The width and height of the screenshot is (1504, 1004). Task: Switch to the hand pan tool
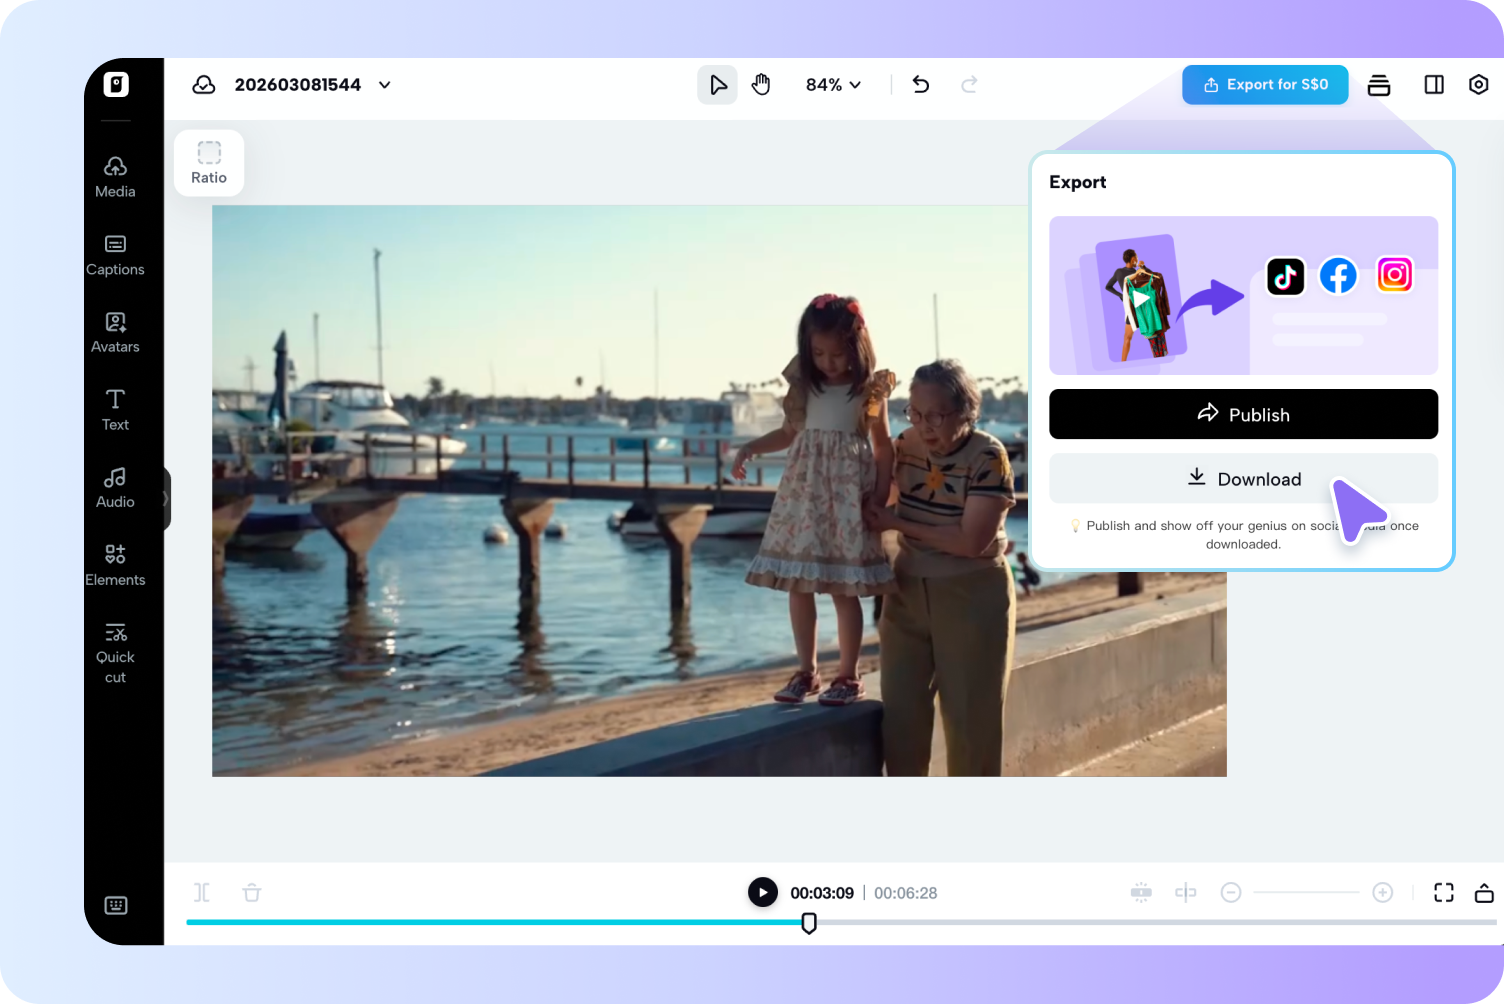click(761, 84)
